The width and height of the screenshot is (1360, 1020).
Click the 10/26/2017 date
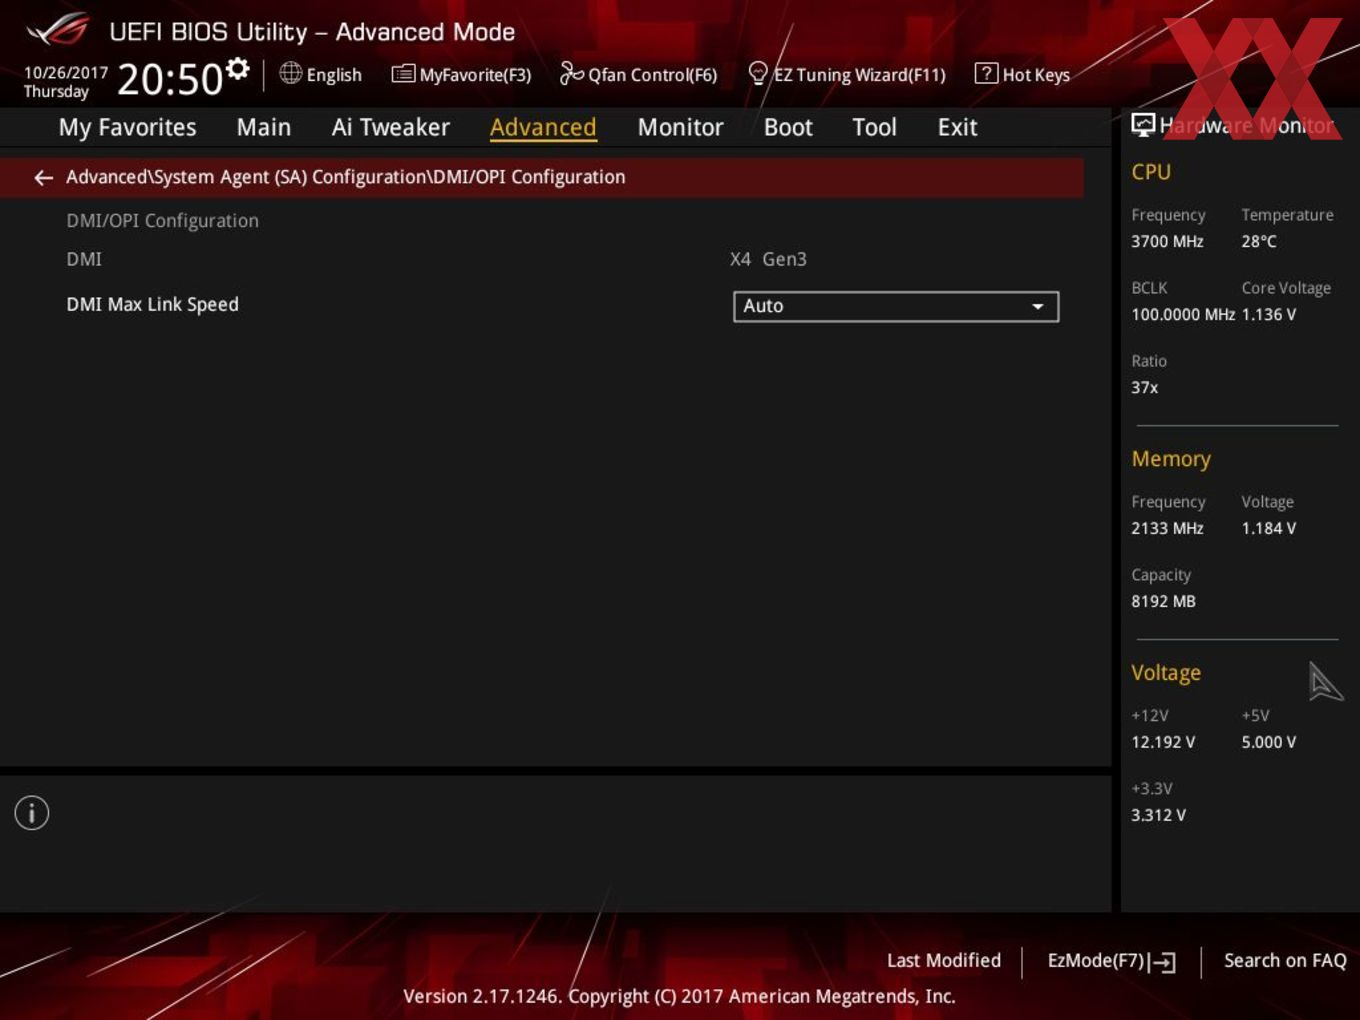[66, 73]
